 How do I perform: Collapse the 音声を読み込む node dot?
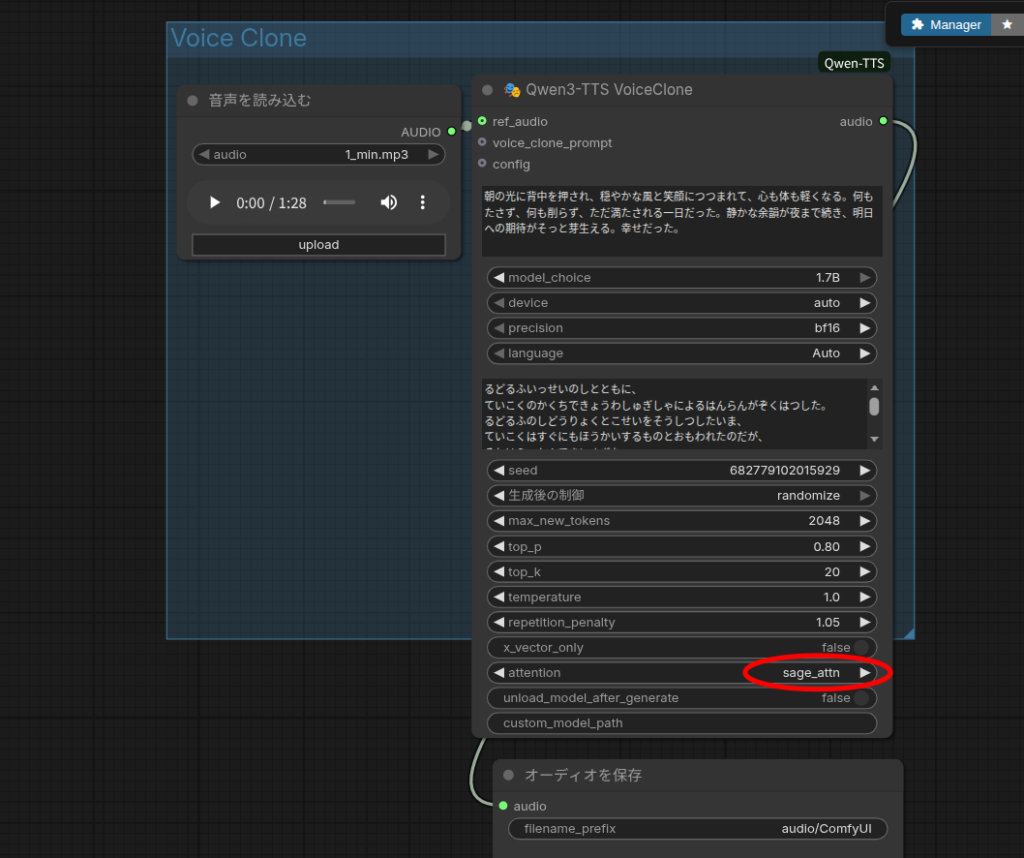point(192,101)
